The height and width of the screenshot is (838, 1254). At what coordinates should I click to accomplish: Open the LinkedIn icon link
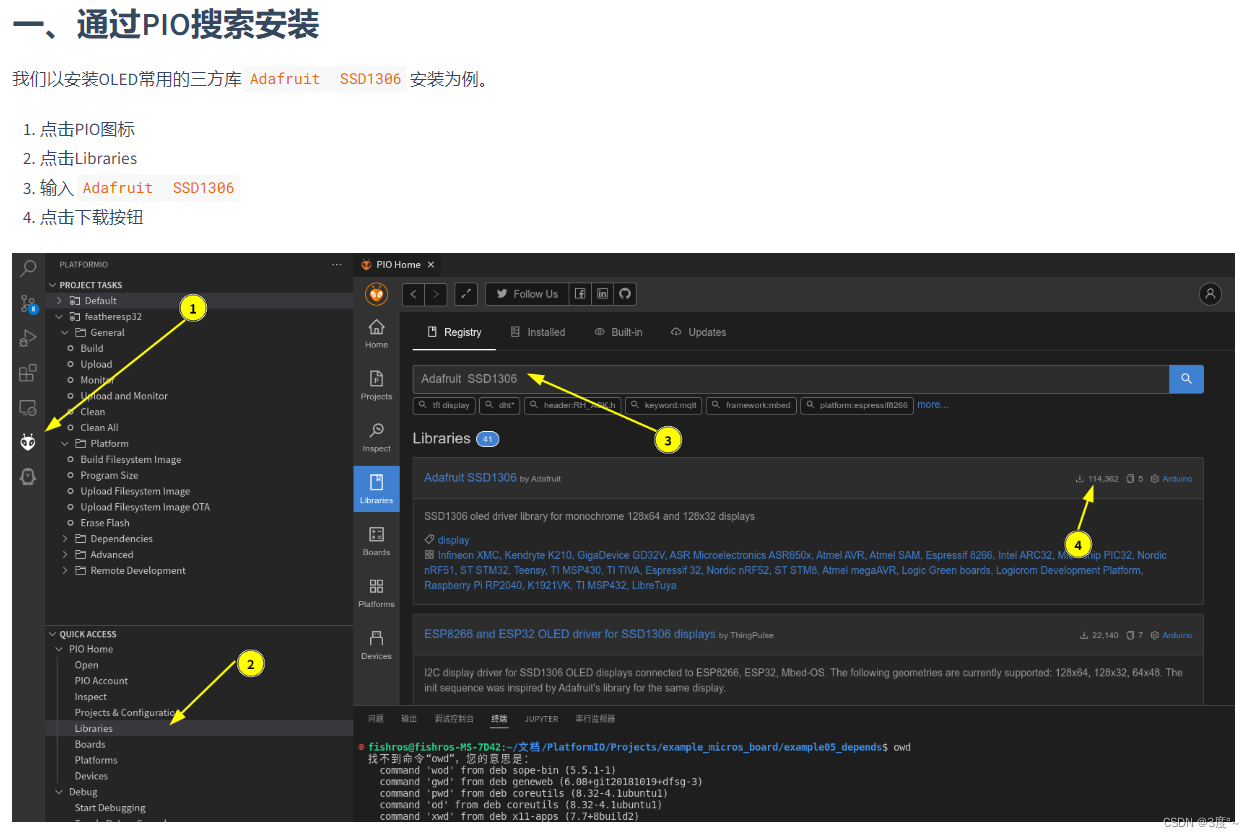[x=602, y=294]
